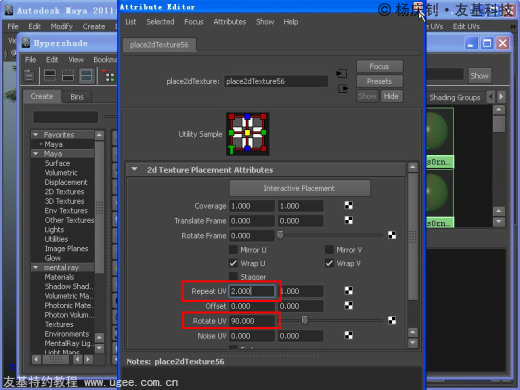The width and height of the screenshot is (520, 390).
Task: Select the place2dTexture56 tab
Action: pyautogui.click(x=159, y=45)
